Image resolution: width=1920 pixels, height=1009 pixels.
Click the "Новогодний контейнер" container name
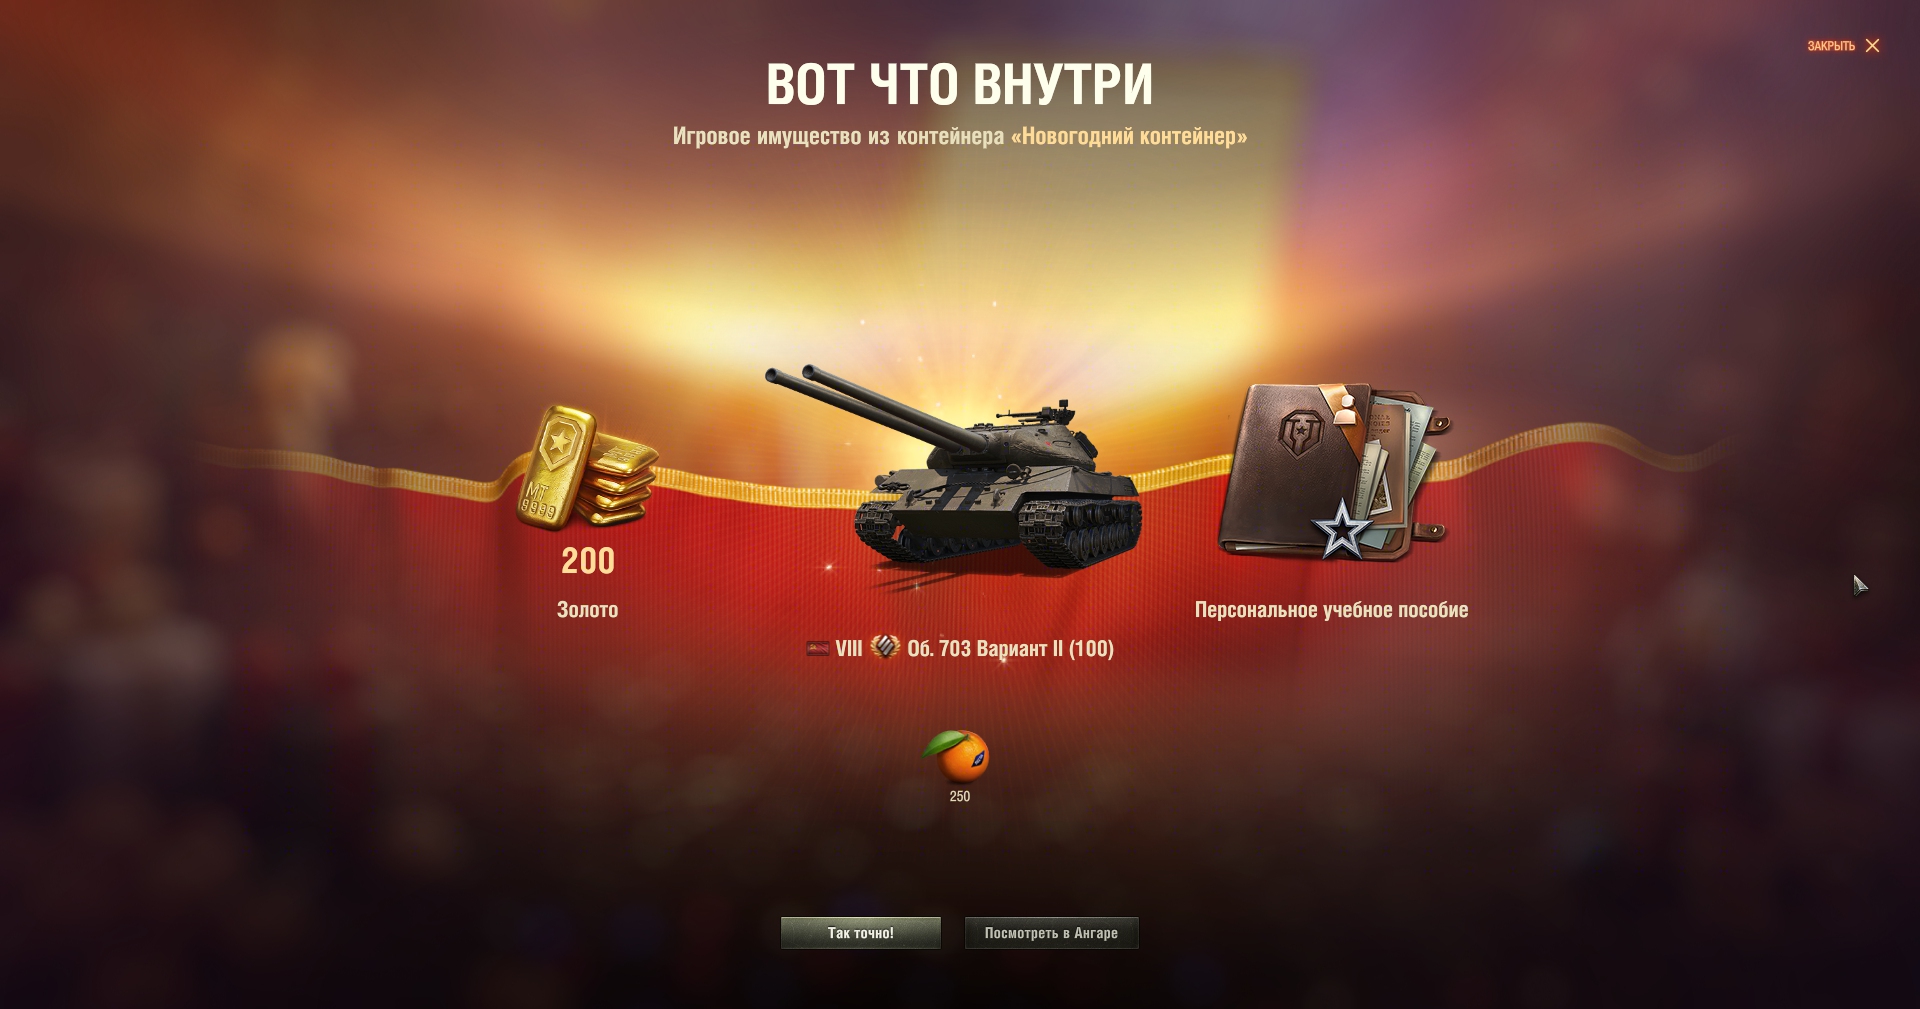pyautogui.click(x=1129, y=136)
